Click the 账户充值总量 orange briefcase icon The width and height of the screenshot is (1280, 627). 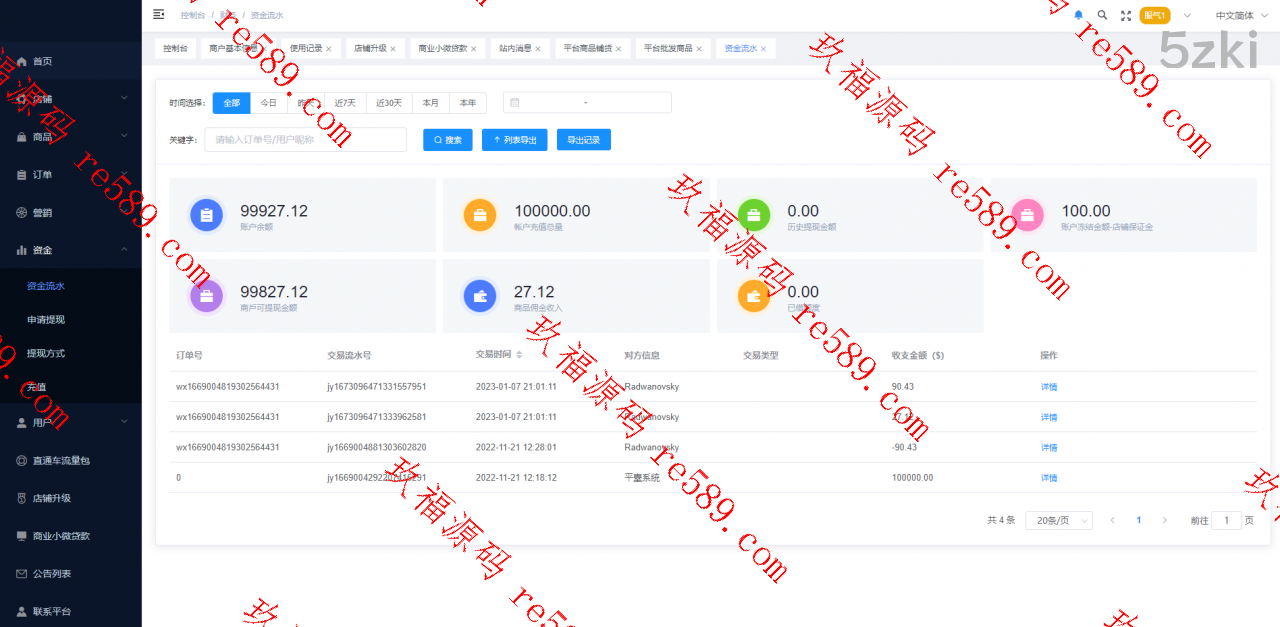pyautogui.click(x=479, y=215)
